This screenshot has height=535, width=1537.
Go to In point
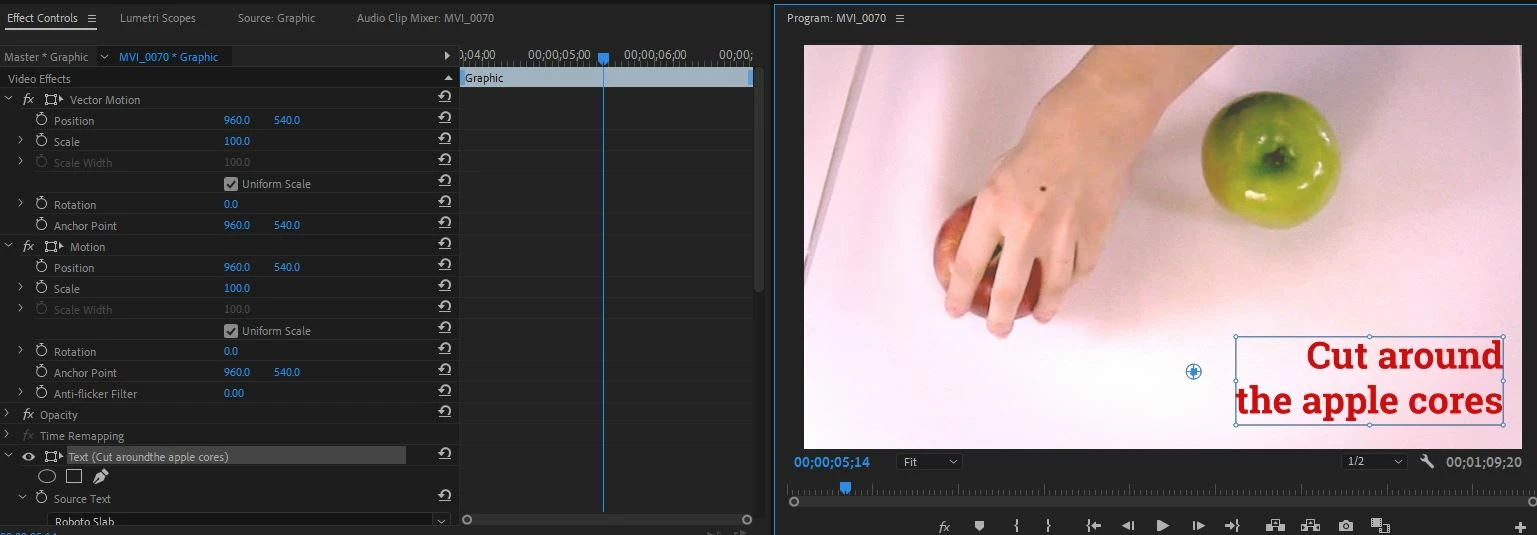pyautogui.click(x=1094, y=526)
